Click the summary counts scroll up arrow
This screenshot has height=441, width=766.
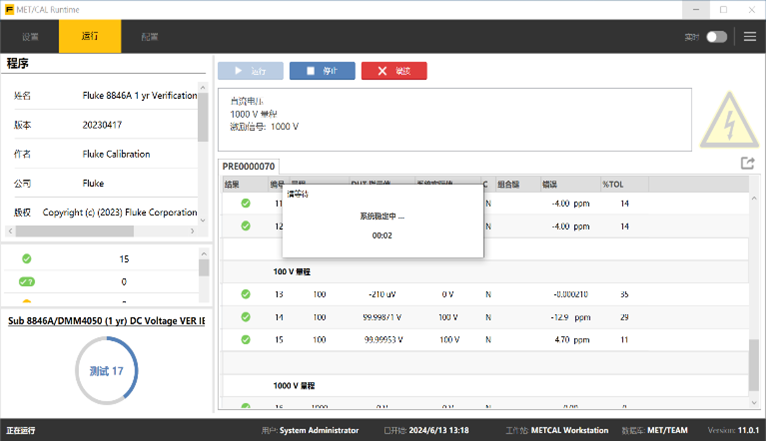[204, 254]
